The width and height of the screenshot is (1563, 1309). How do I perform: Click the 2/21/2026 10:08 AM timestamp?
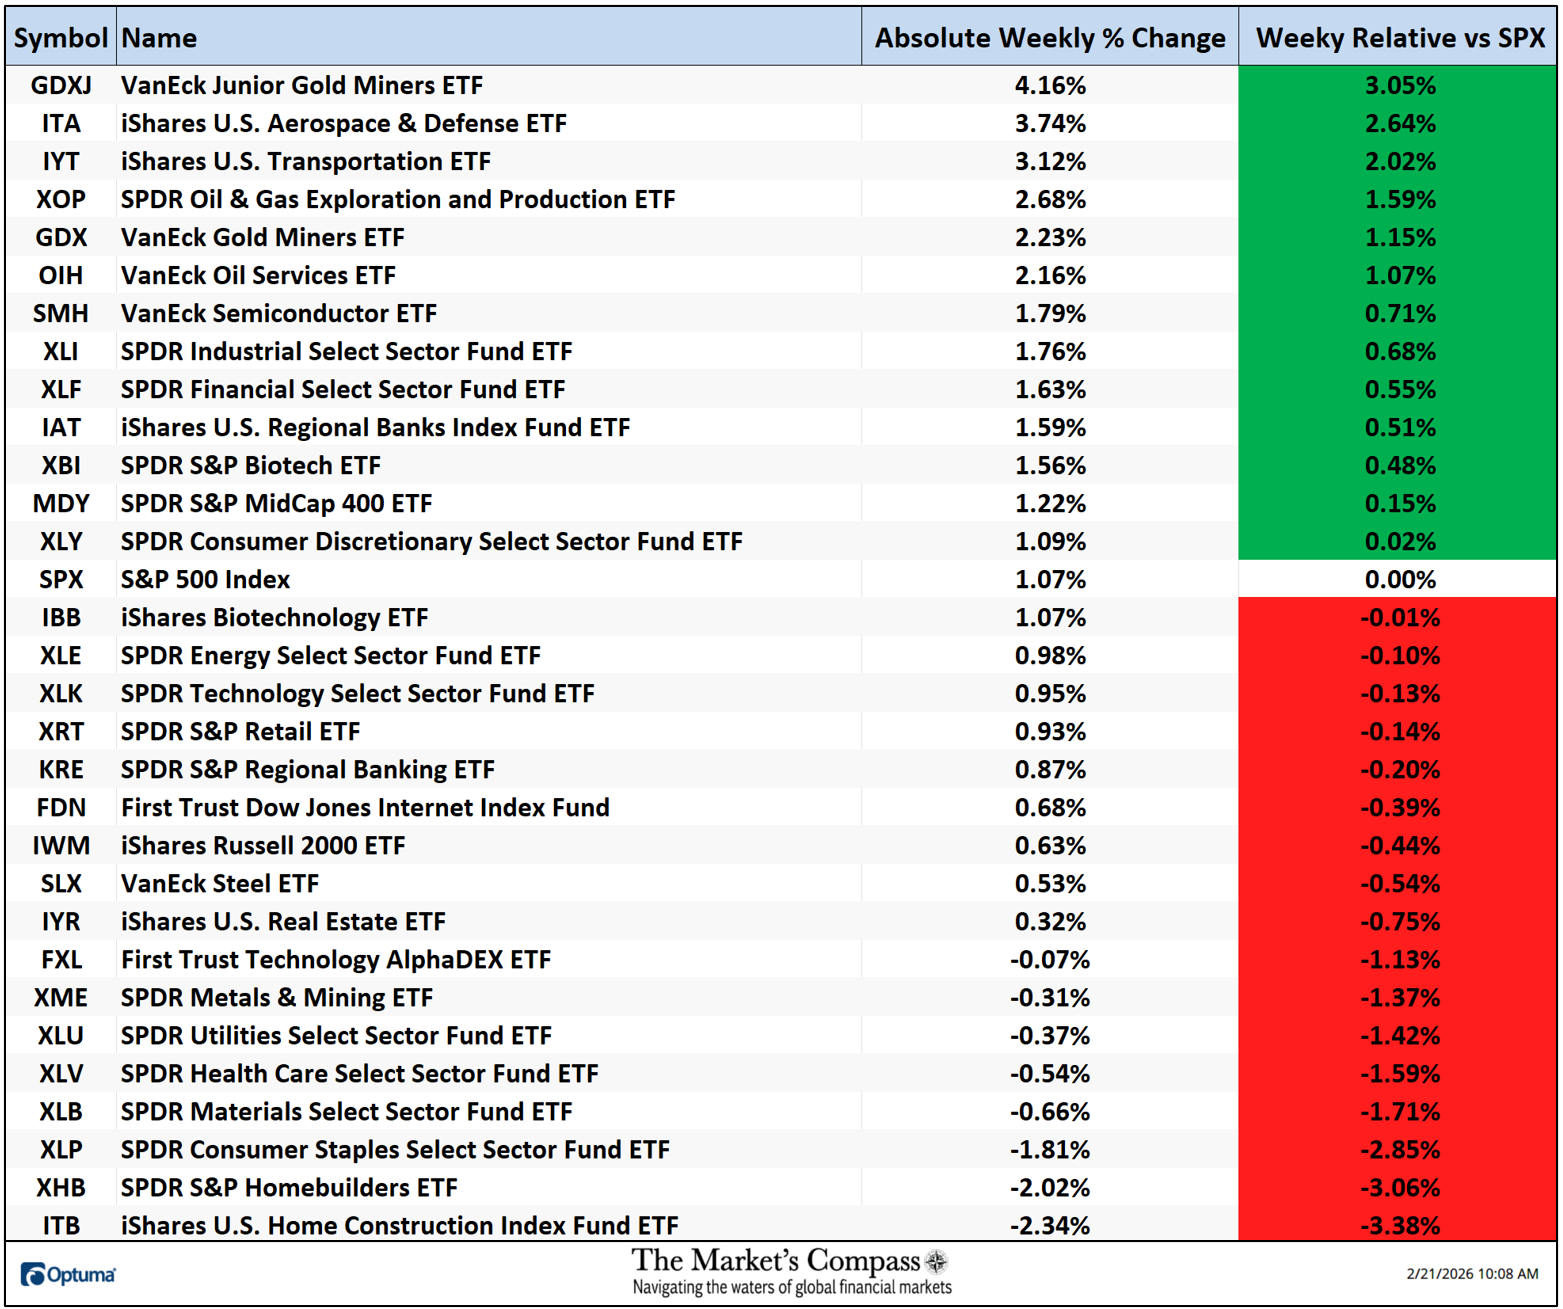point(1472,1273)
